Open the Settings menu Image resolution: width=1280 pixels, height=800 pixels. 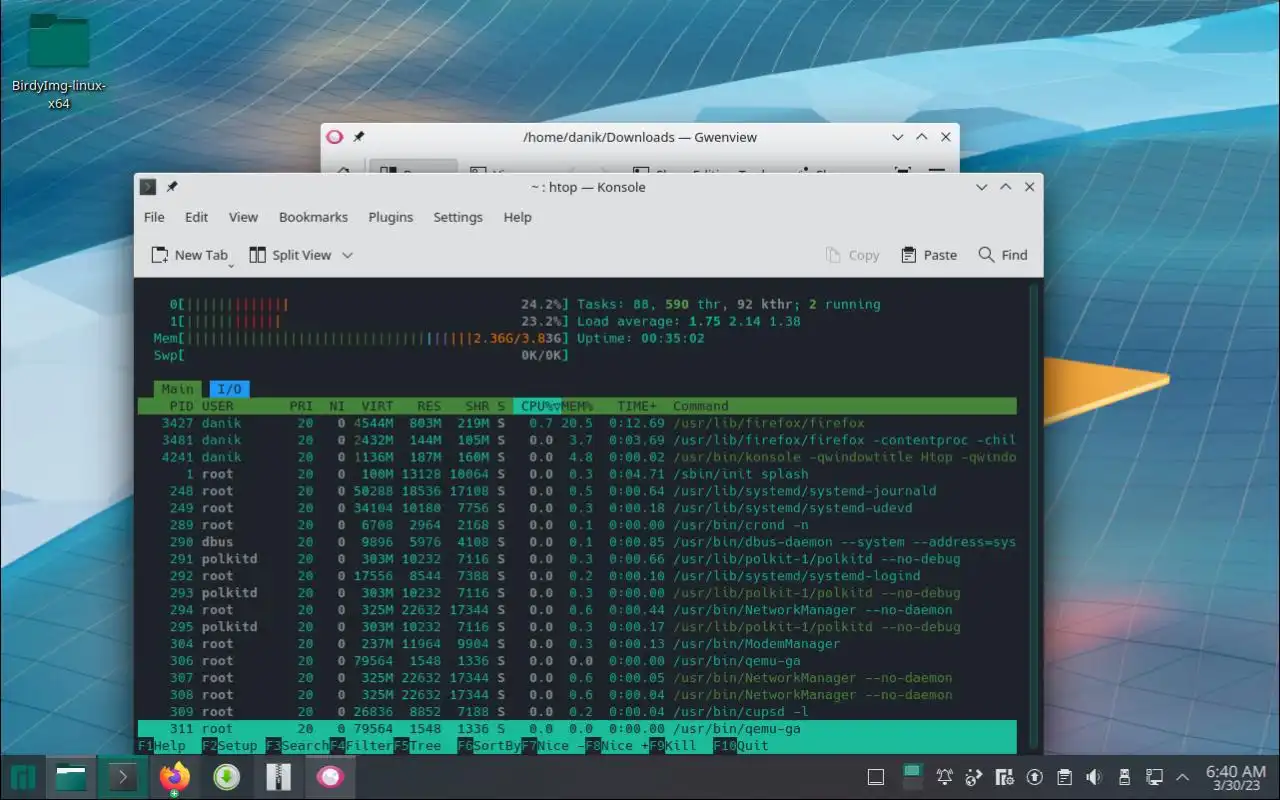[458, 217]
